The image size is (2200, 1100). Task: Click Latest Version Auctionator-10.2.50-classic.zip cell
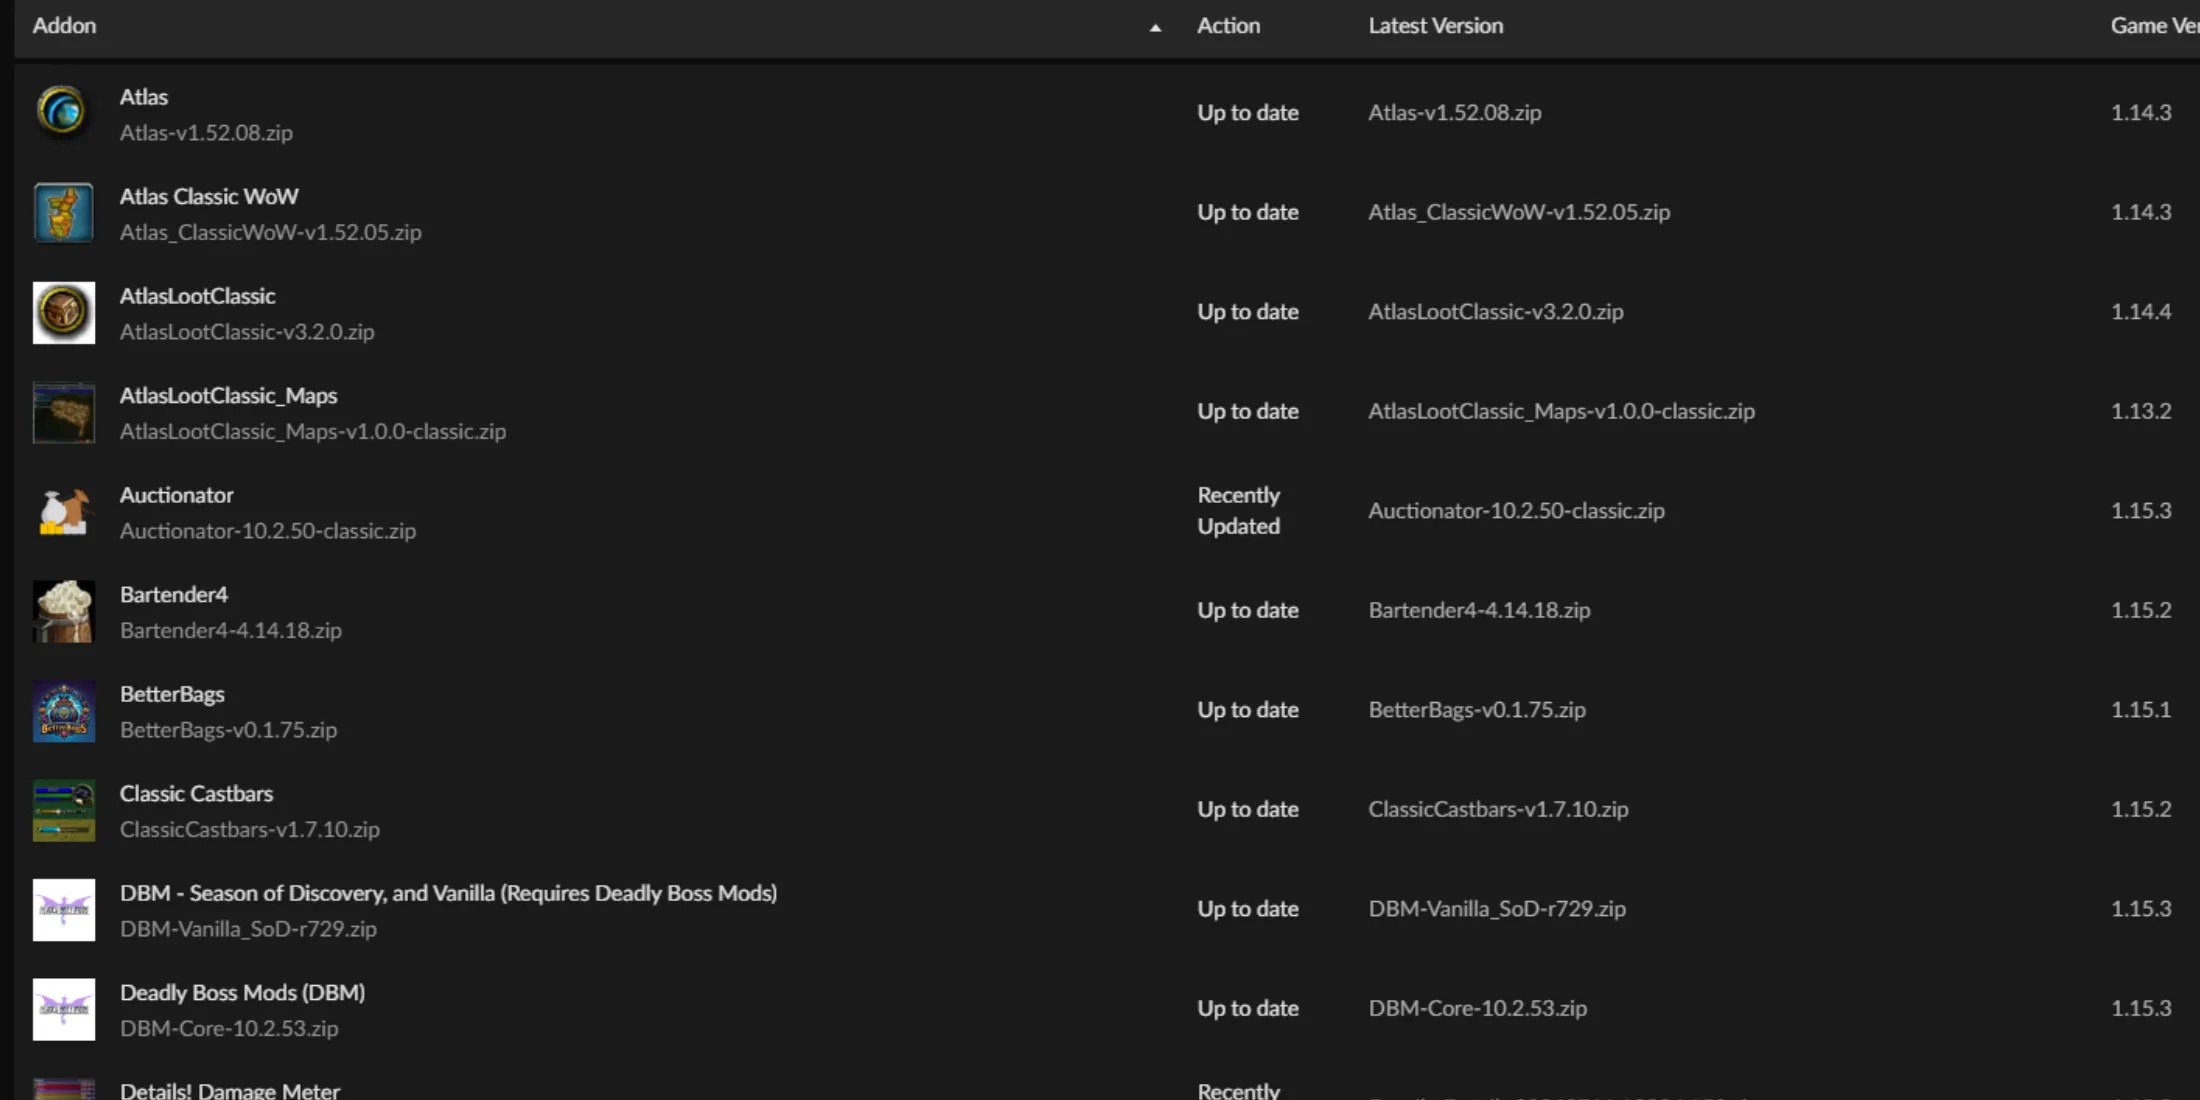[1517, 511]
